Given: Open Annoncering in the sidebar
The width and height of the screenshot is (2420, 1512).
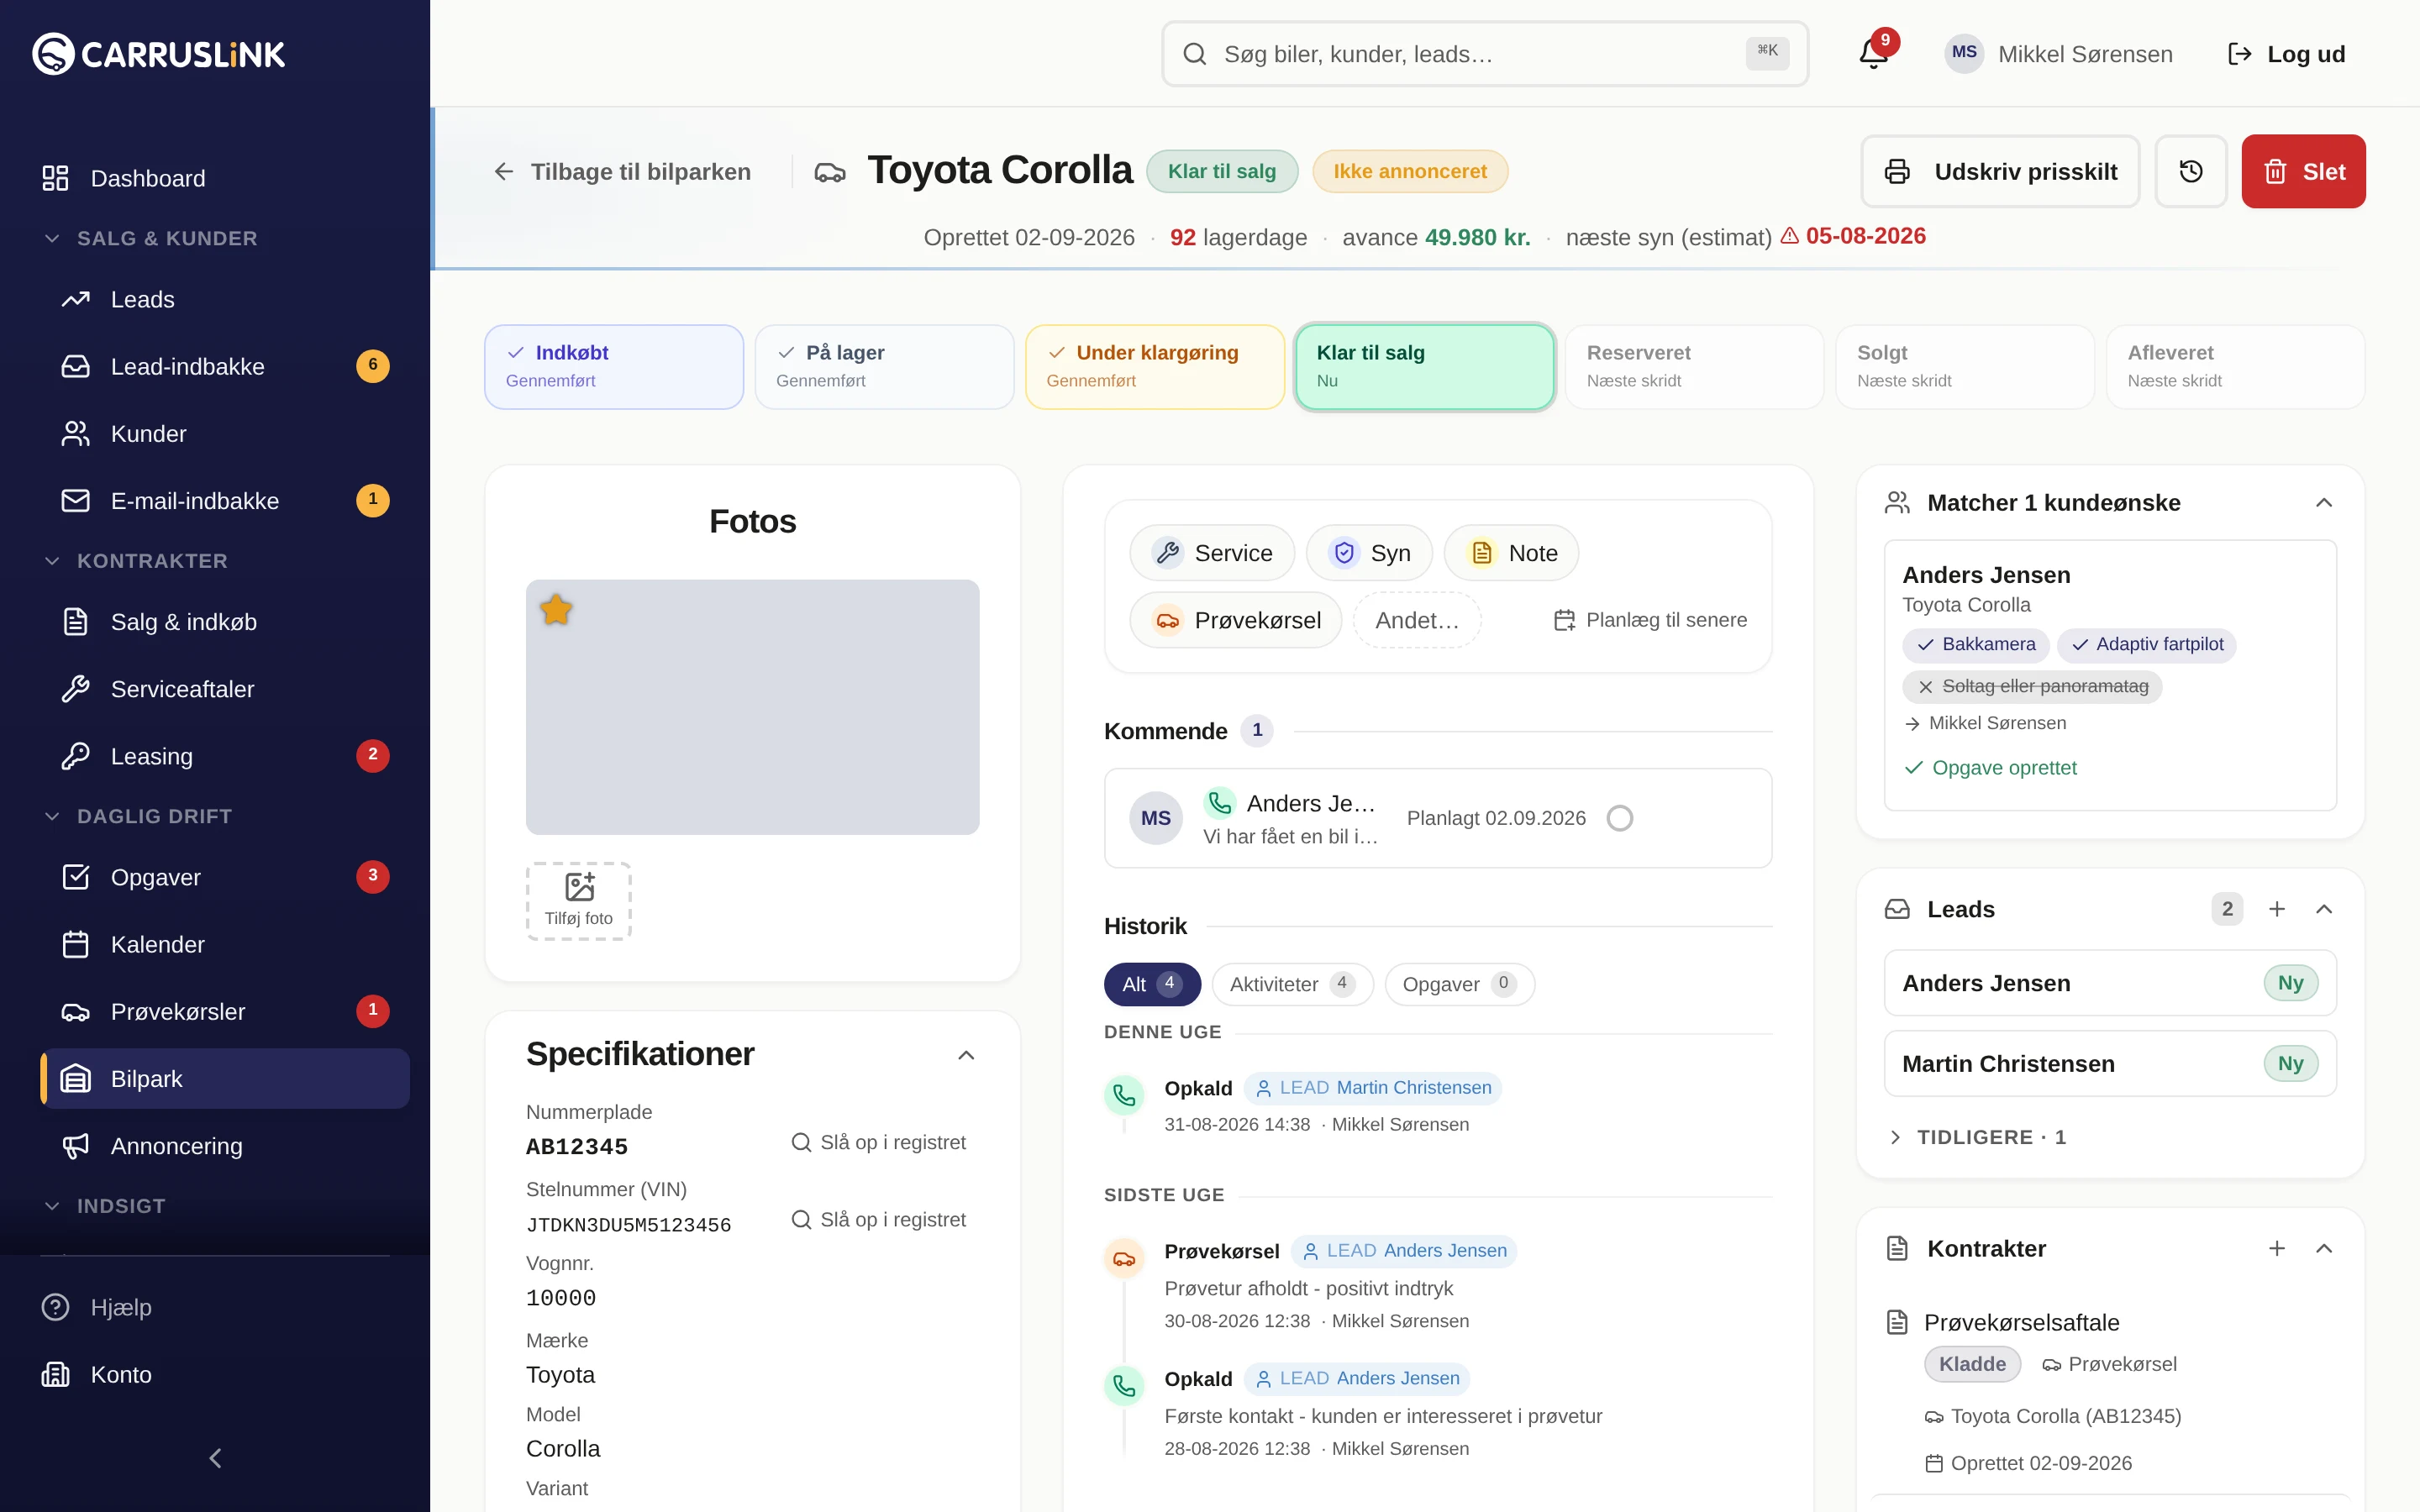Looking at the screenshot, I should [225, 1146].
